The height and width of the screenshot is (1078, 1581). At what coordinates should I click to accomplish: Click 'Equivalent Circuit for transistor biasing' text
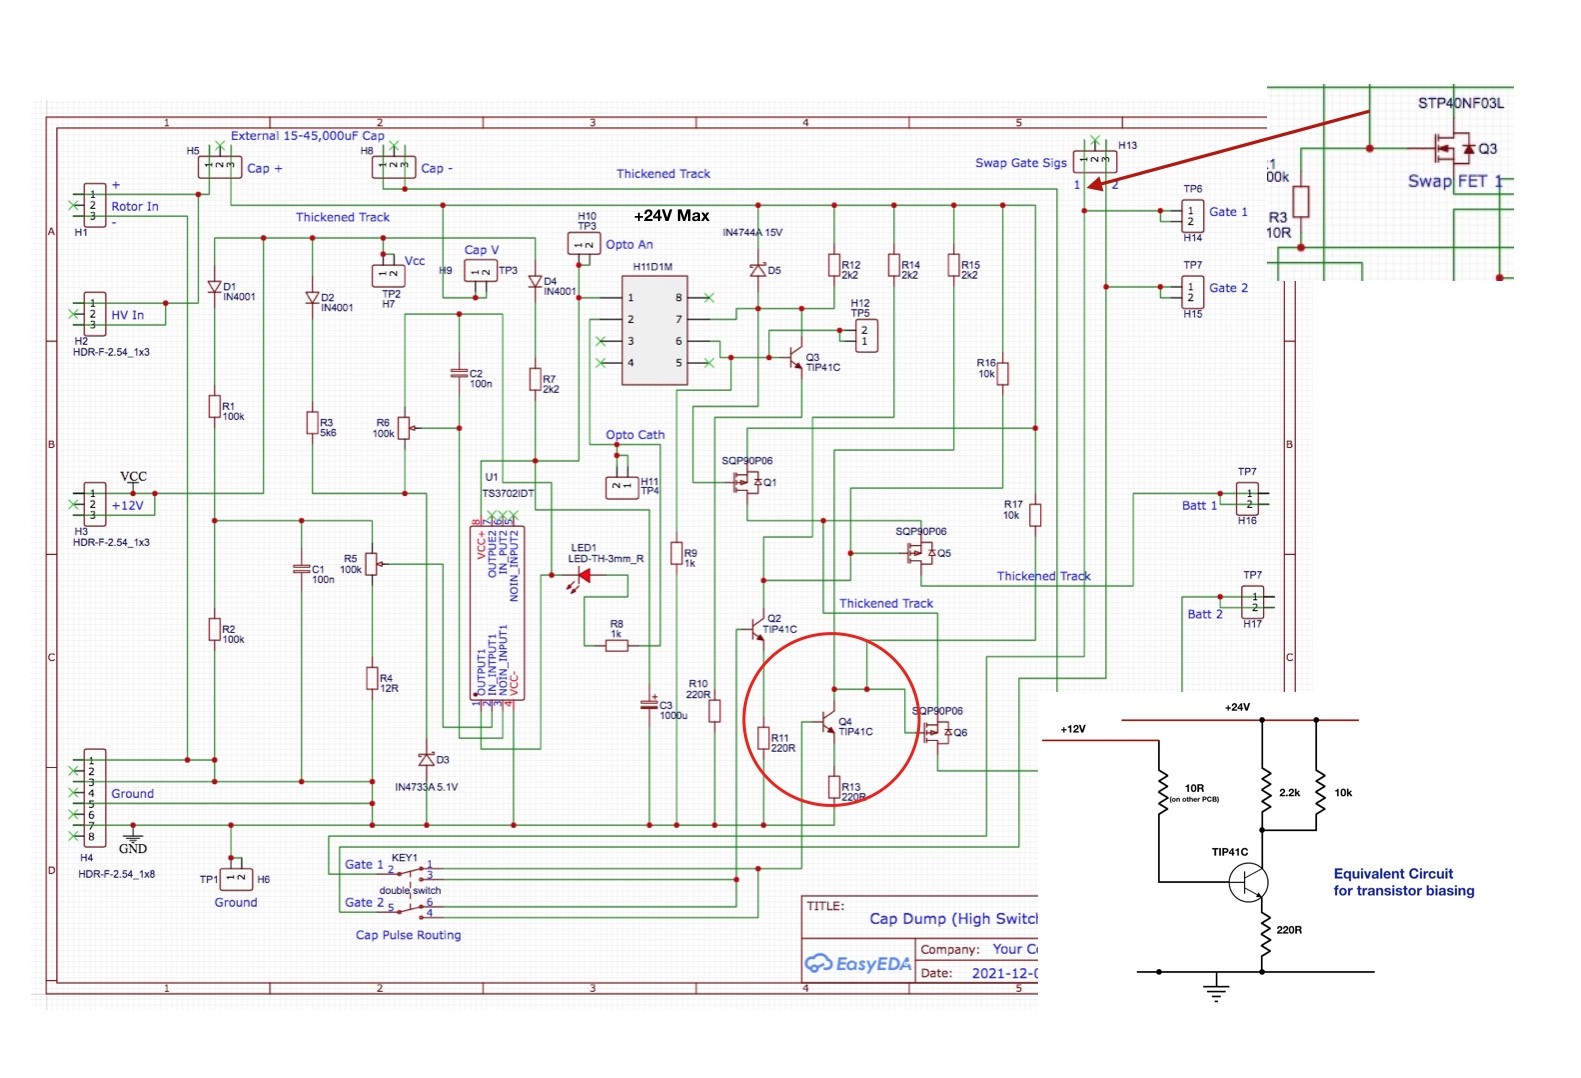click(x=1403, y=882)
